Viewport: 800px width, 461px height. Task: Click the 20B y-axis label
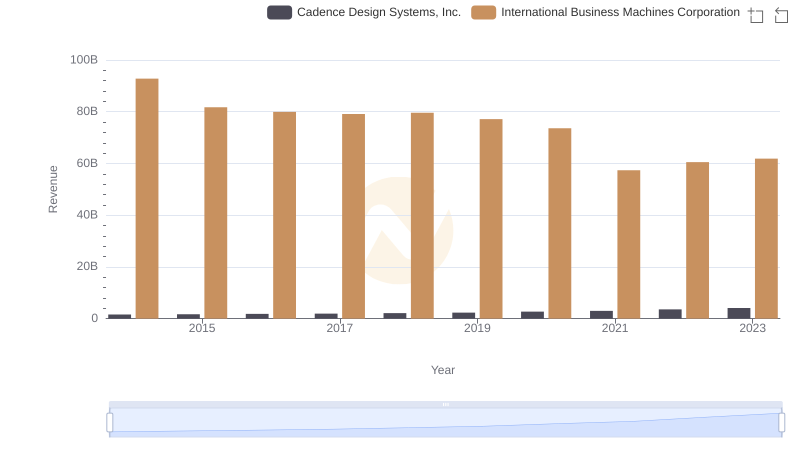point(87,266)
